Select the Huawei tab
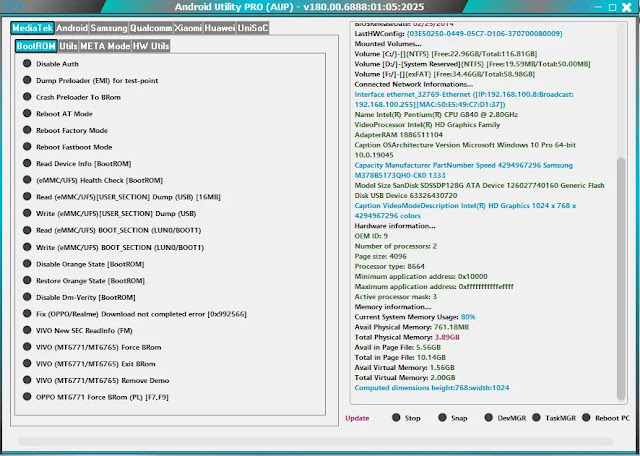 coord(220,28)
